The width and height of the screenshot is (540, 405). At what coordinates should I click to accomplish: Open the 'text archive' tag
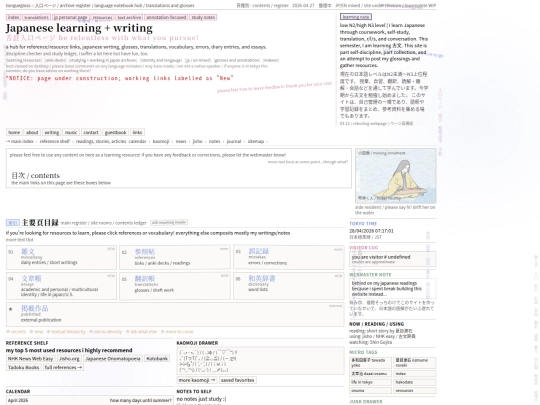[x=129, y=17]
